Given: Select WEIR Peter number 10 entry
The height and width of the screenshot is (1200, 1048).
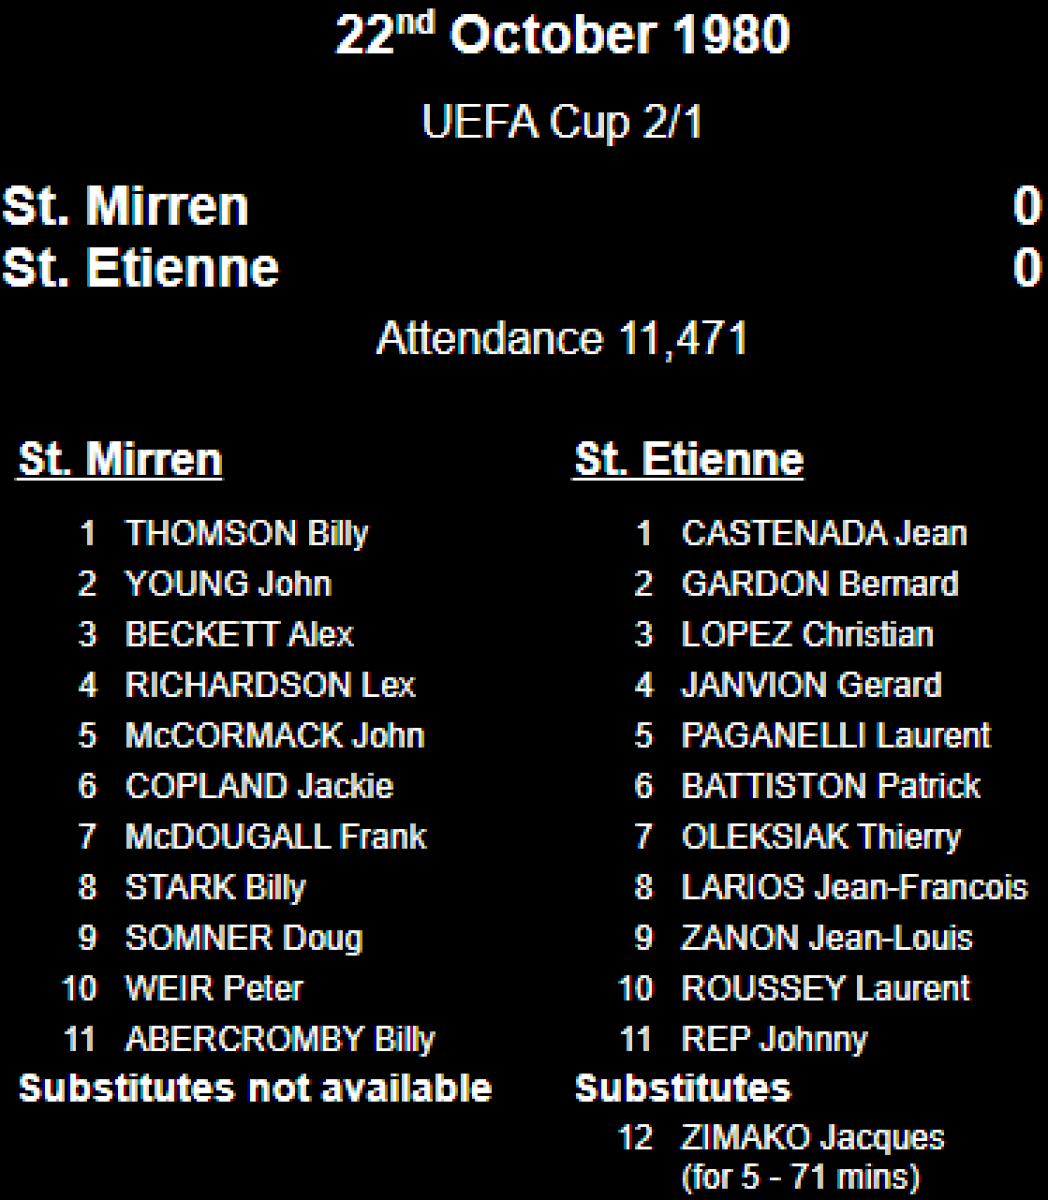Looking at the screenshot, I should tap(182, 989).
